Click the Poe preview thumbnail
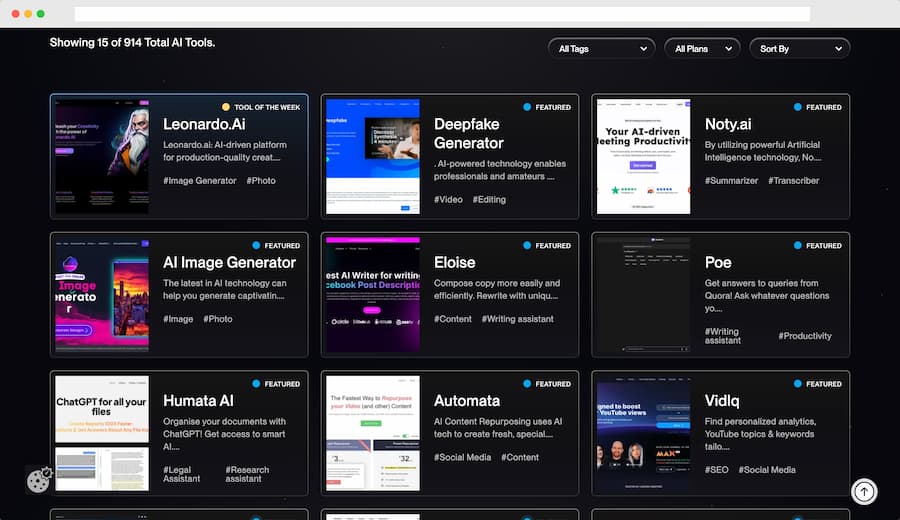Screen dimensions: 900x520 coord(643,294)
